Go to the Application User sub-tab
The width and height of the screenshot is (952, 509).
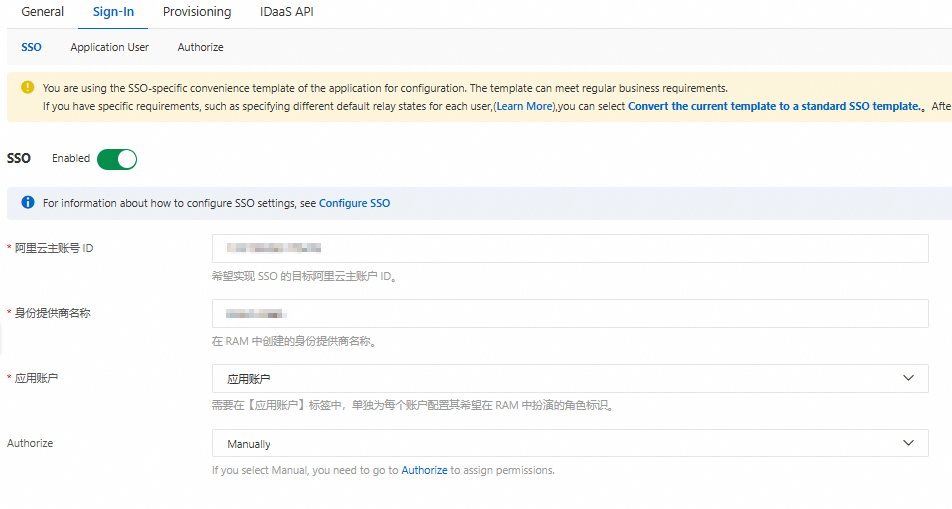tap(109, 47)
